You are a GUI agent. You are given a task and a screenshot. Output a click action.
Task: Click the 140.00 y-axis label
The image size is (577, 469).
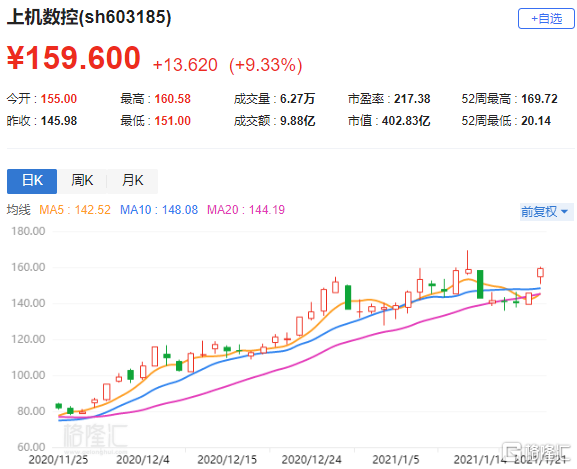(28, 303)
